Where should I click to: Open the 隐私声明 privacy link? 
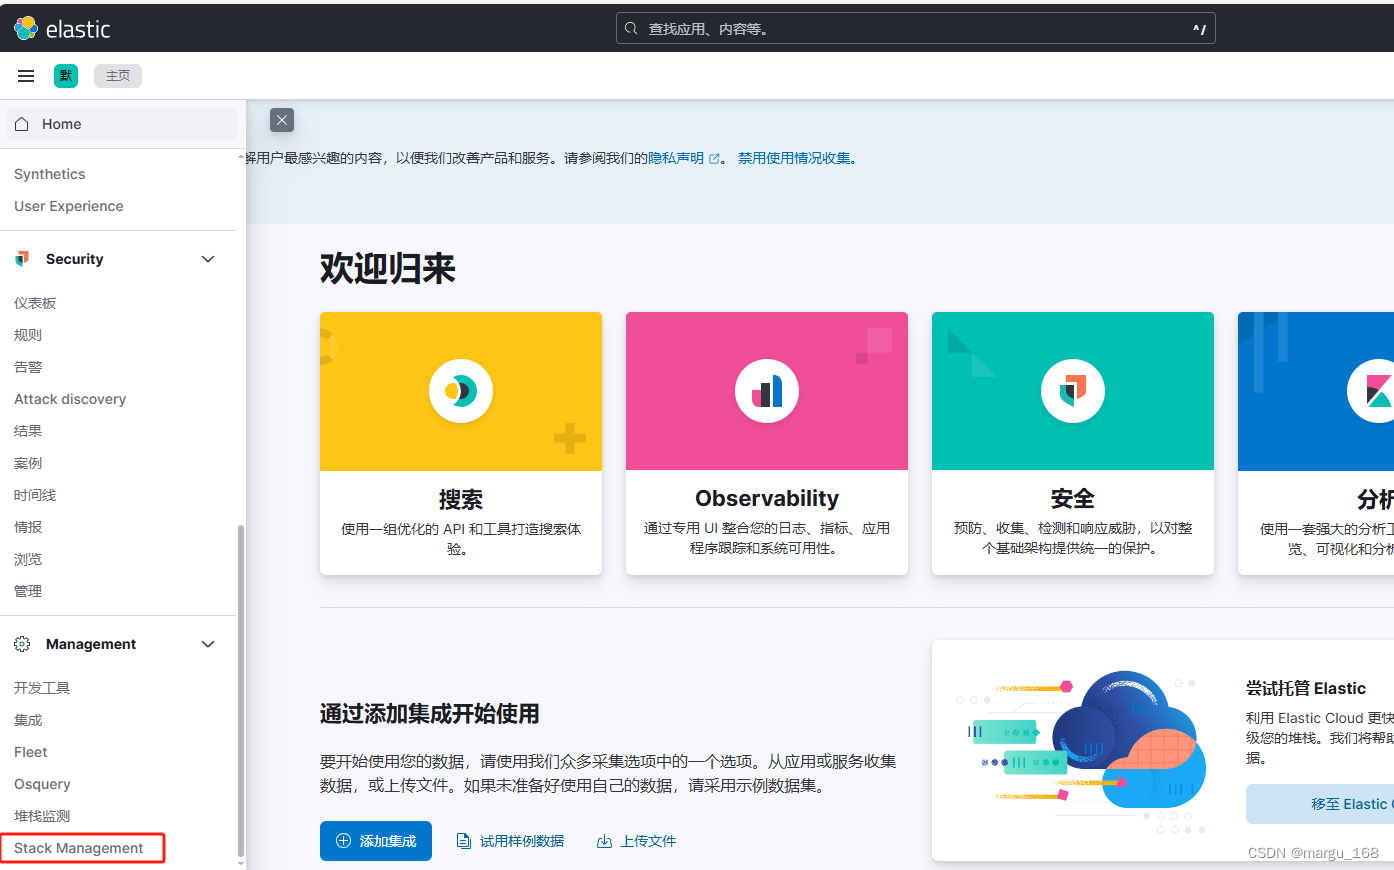click(x=683, y=158)
